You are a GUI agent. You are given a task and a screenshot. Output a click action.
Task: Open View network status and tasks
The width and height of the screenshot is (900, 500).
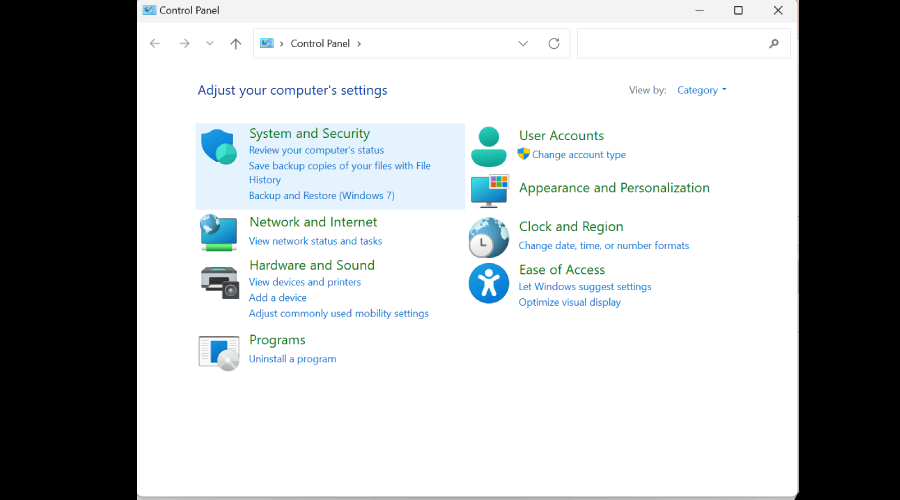pyautogui.click(x=315, y=241)
